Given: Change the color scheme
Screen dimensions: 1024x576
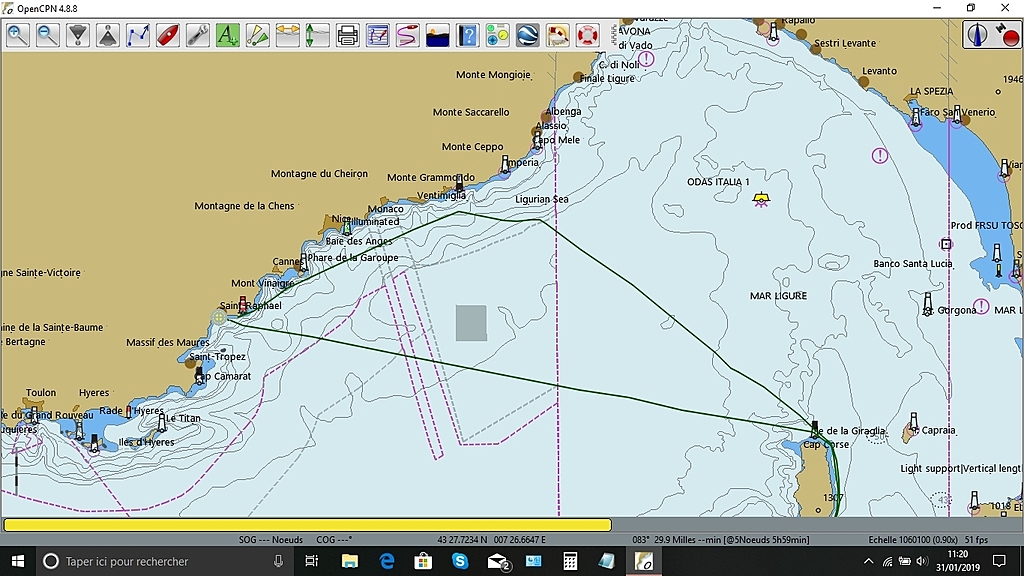Looking at the screenshot, I should (438, 35).
